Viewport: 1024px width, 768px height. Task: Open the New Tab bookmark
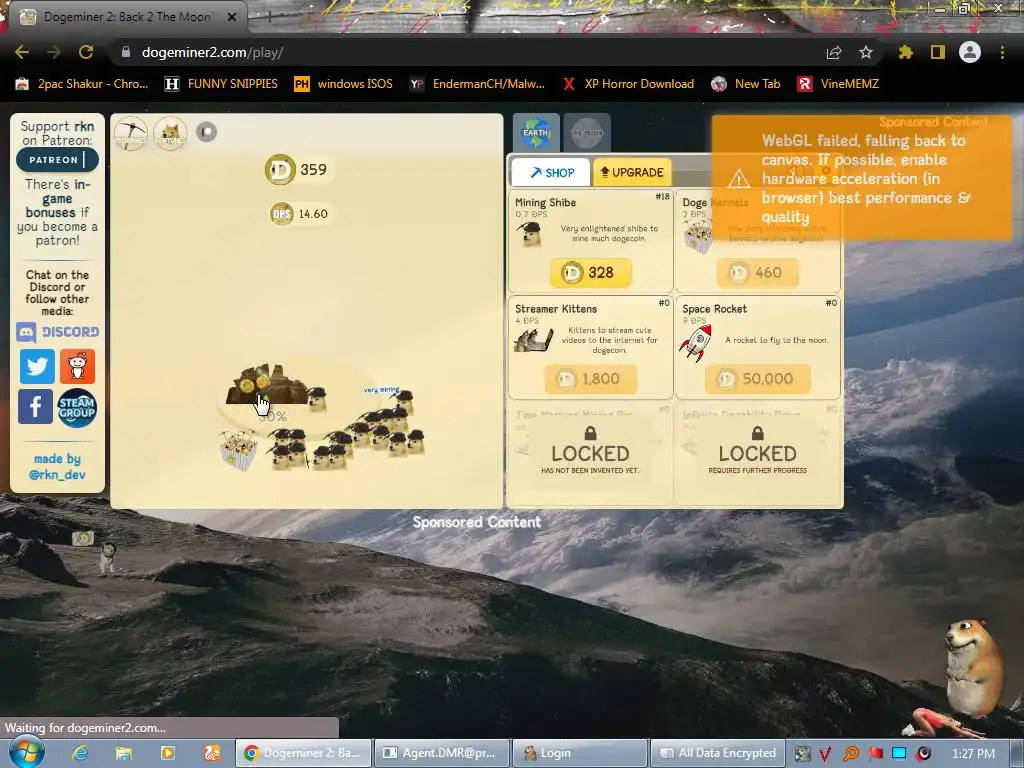pos(746,84)
